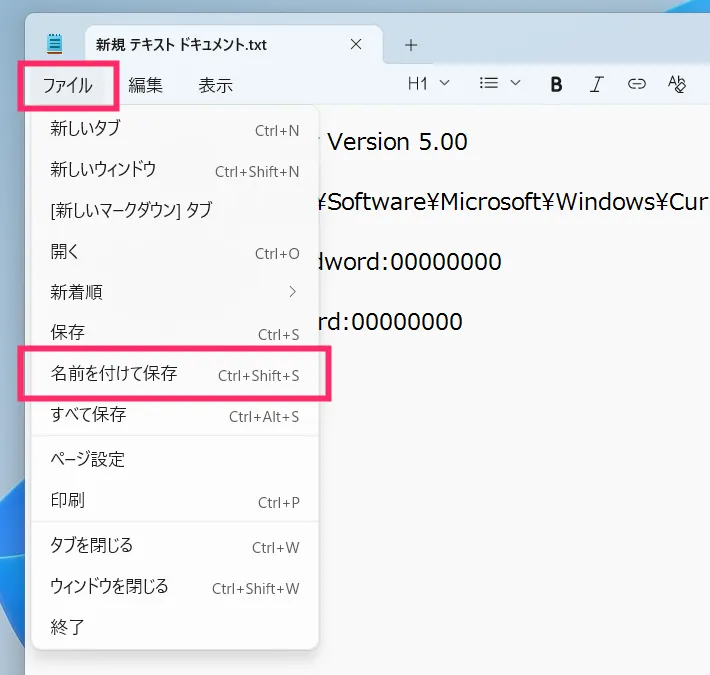Viewport: 710px width, 675px height.
Task: Click 開く to open a file
Action: pos(175,252)
